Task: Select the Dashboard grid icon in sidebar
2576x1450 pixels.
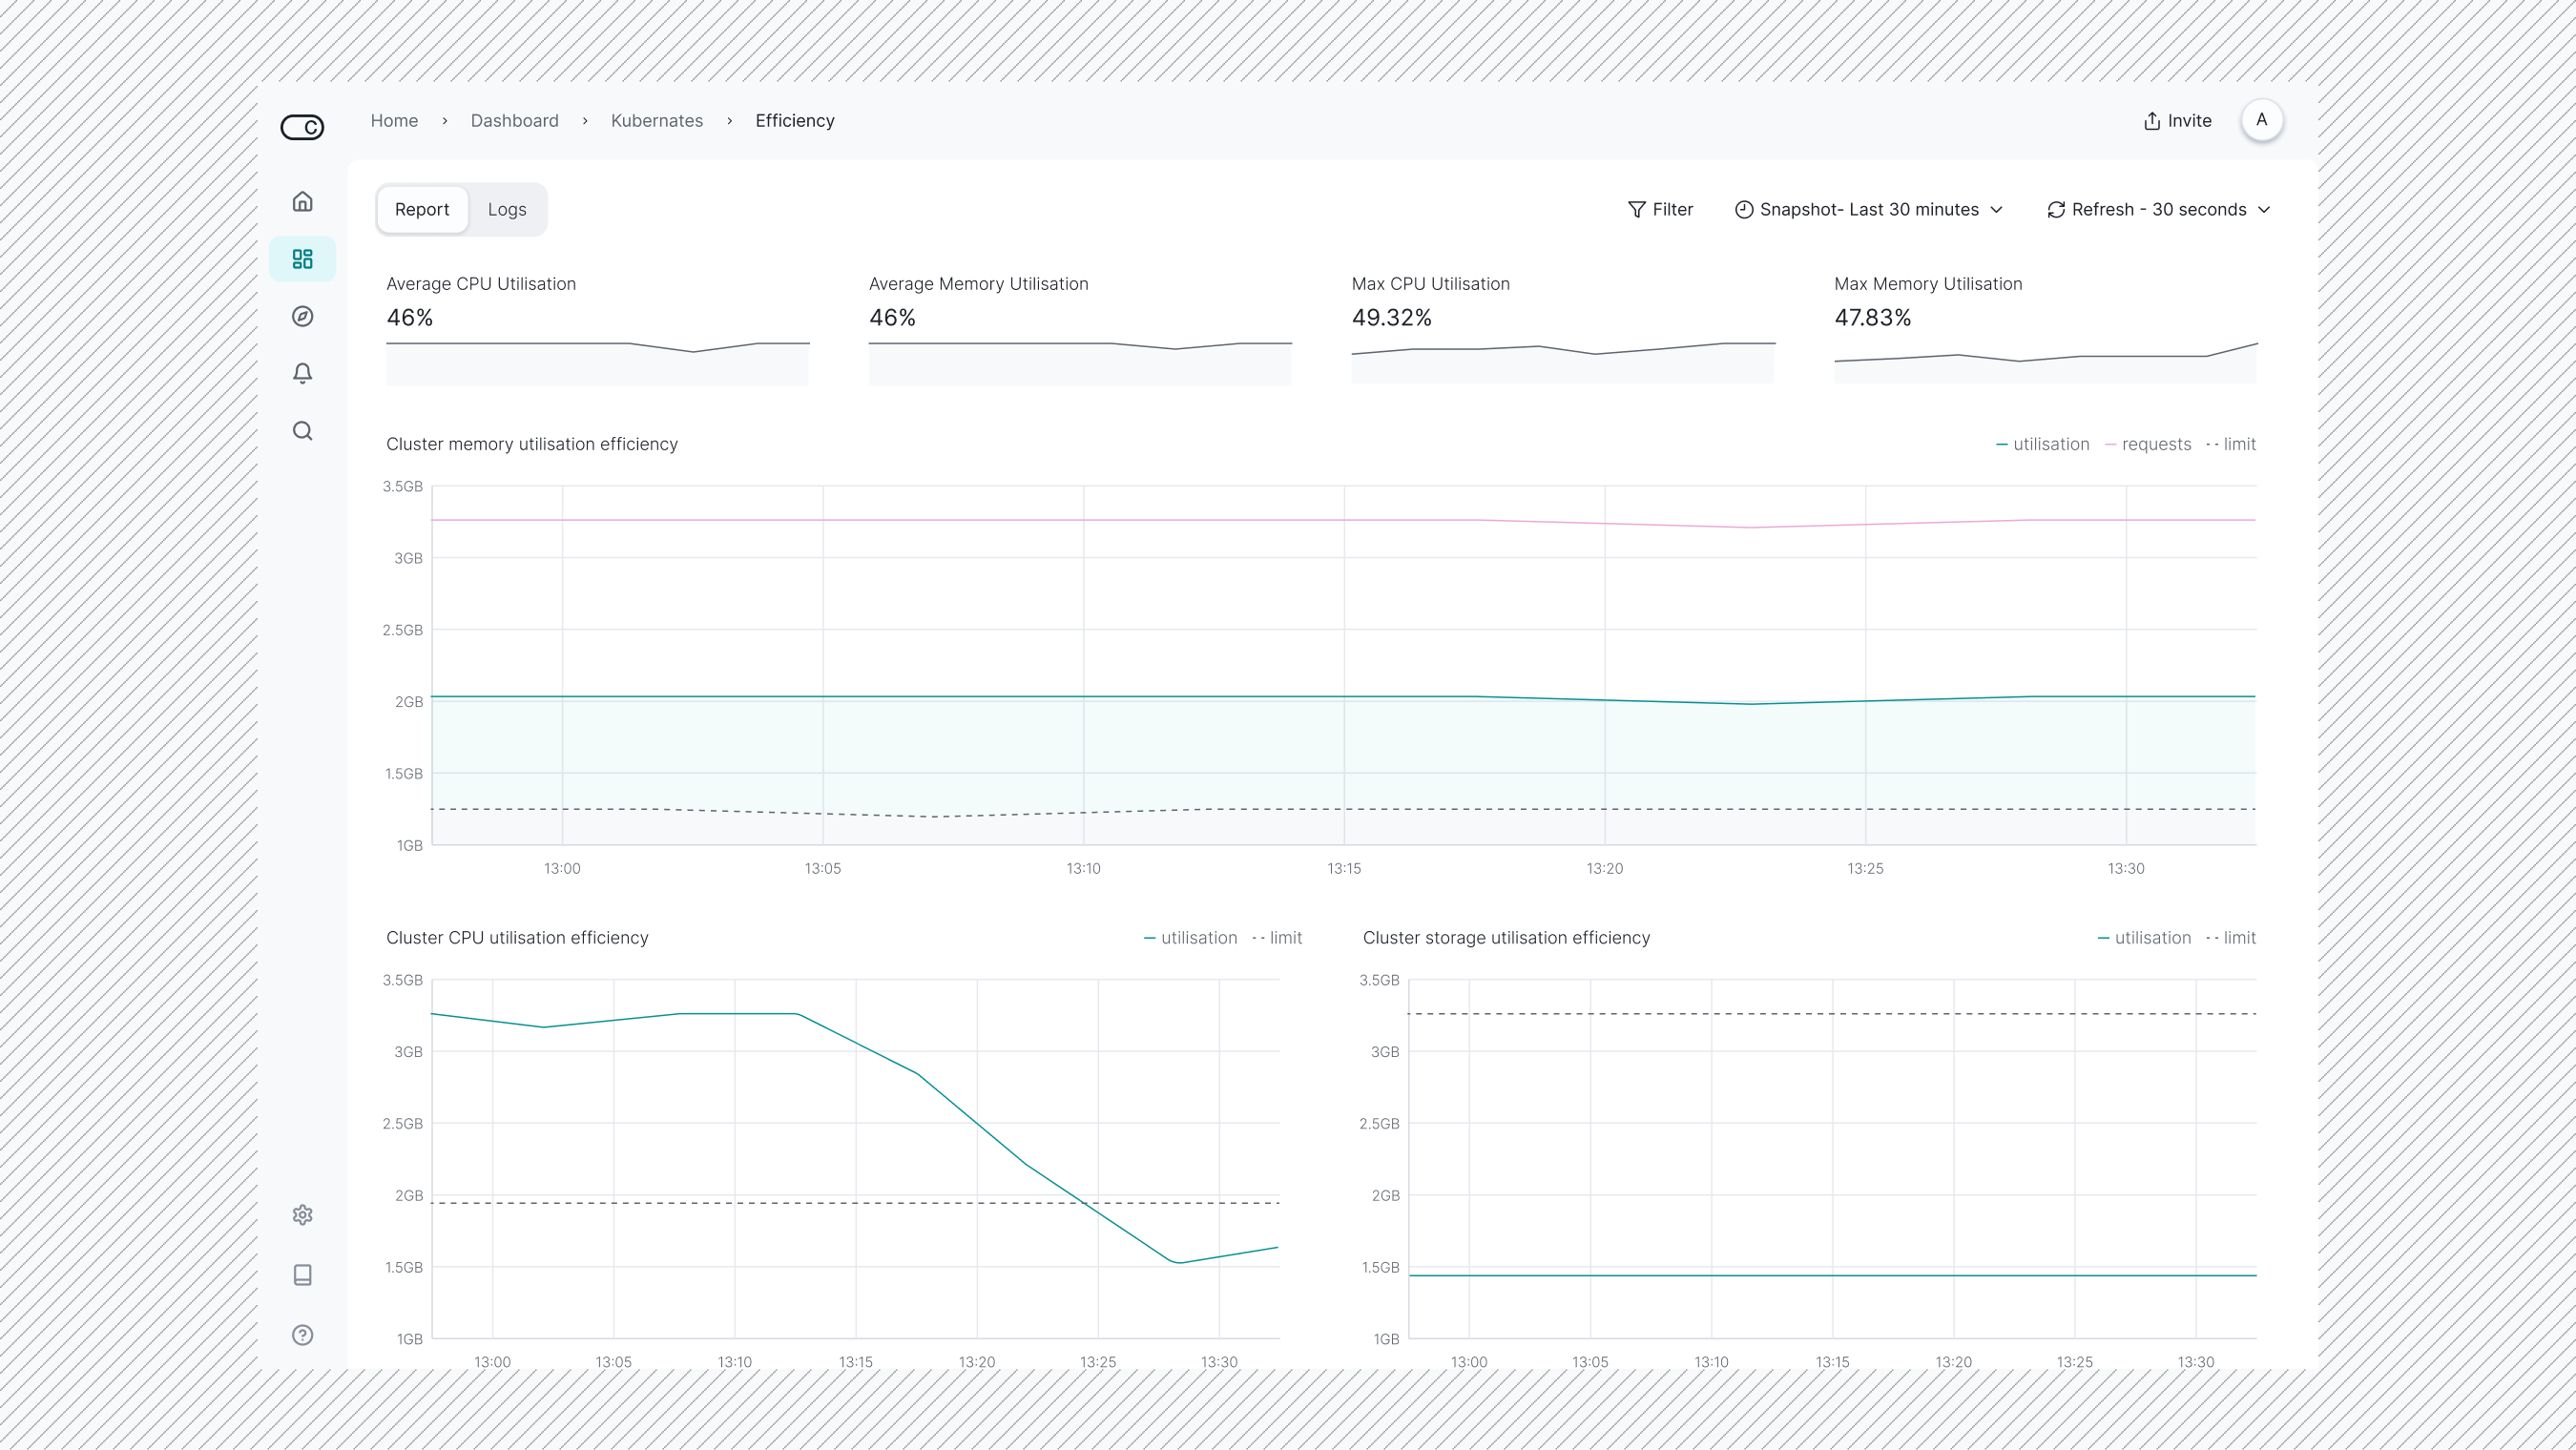Action: (302, 259)
